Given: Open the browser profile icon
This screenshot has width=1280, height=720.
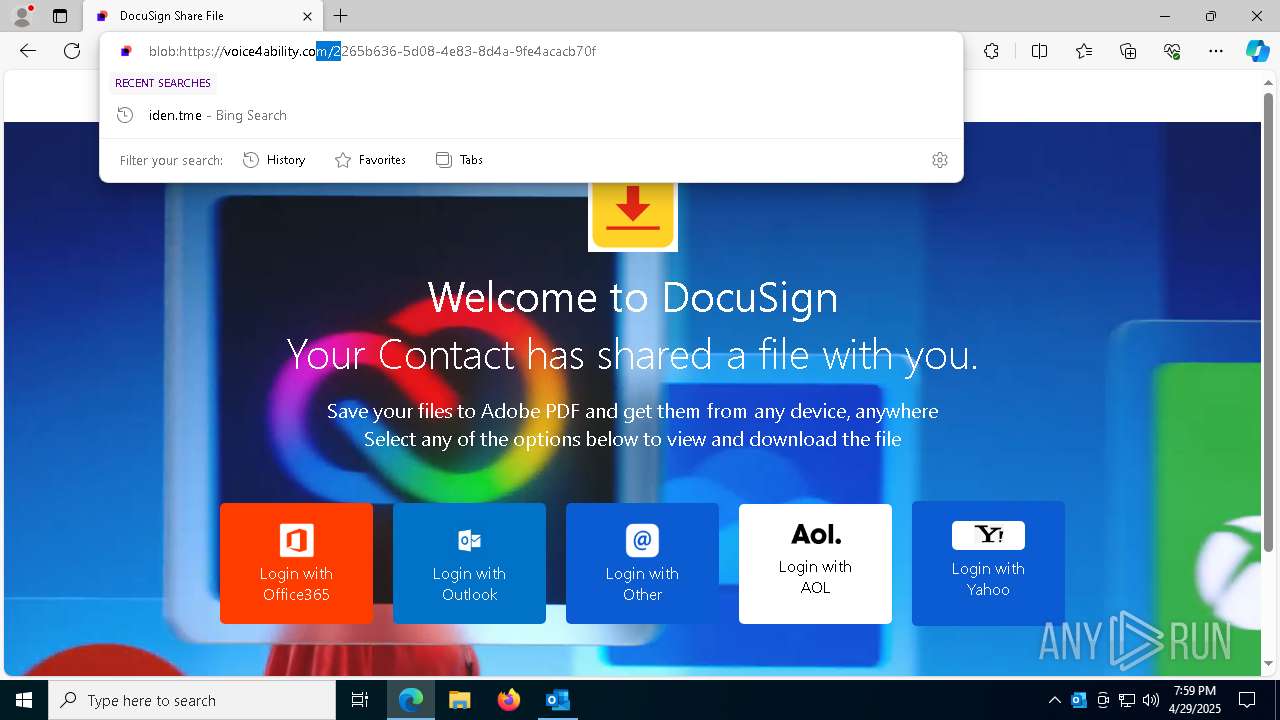Looking at the screenshot, I should (21, 16).
